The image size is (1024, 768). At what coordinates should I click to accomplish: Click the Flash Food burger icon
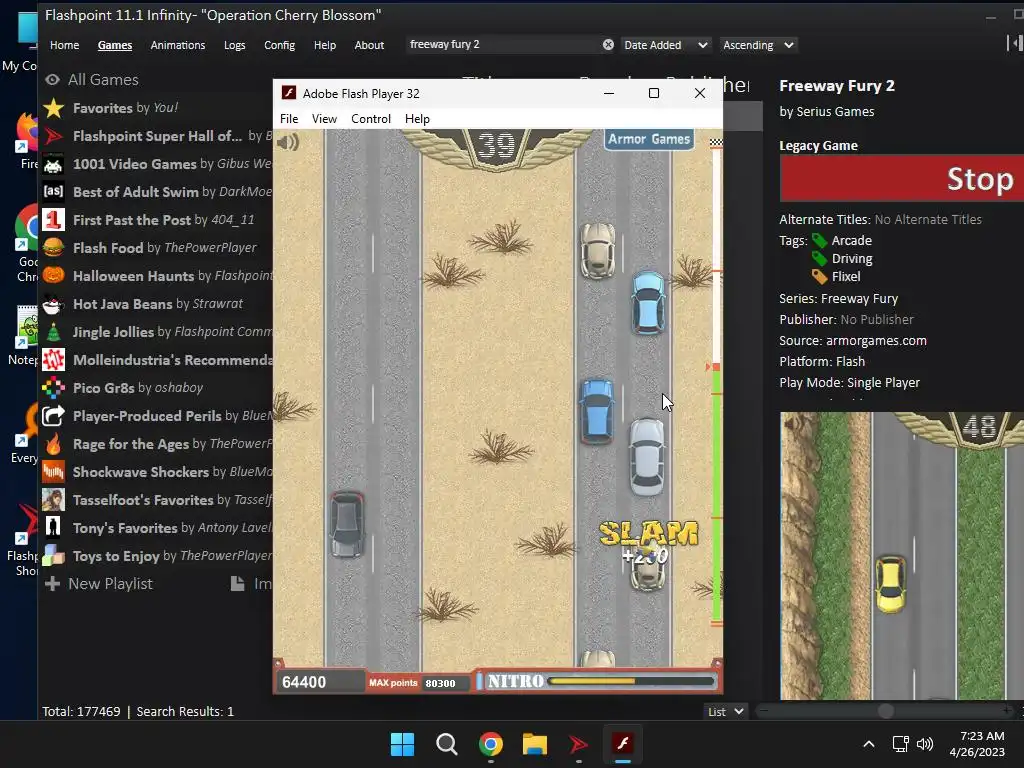[x=54, y=248]
